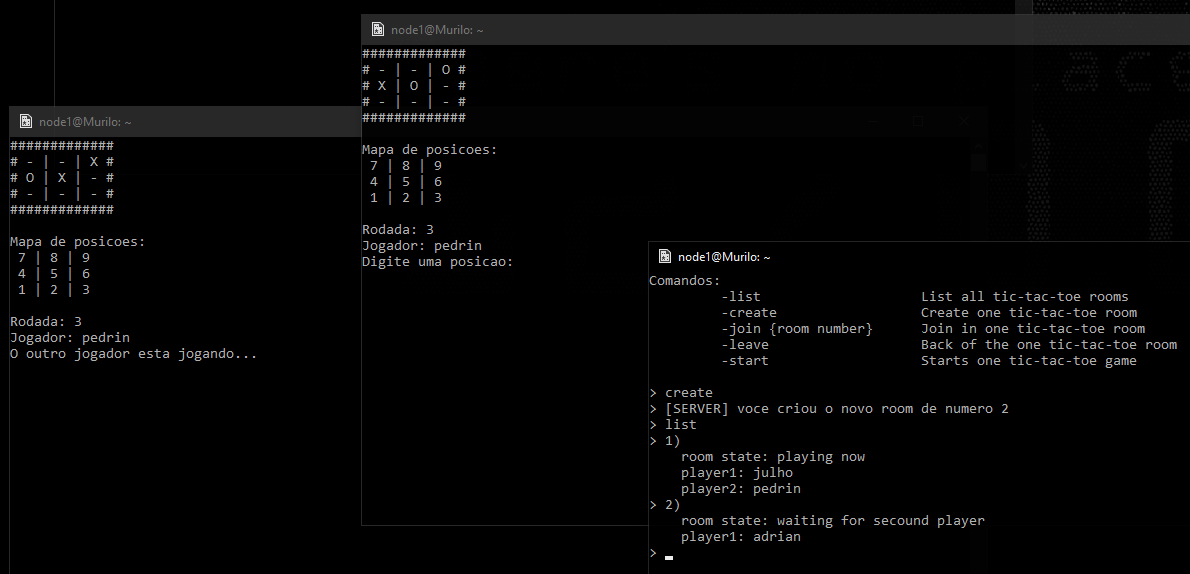
Task: Select title 'node1@Murilo: ~' of the Comandos terminal window
Action: point(724,257)
